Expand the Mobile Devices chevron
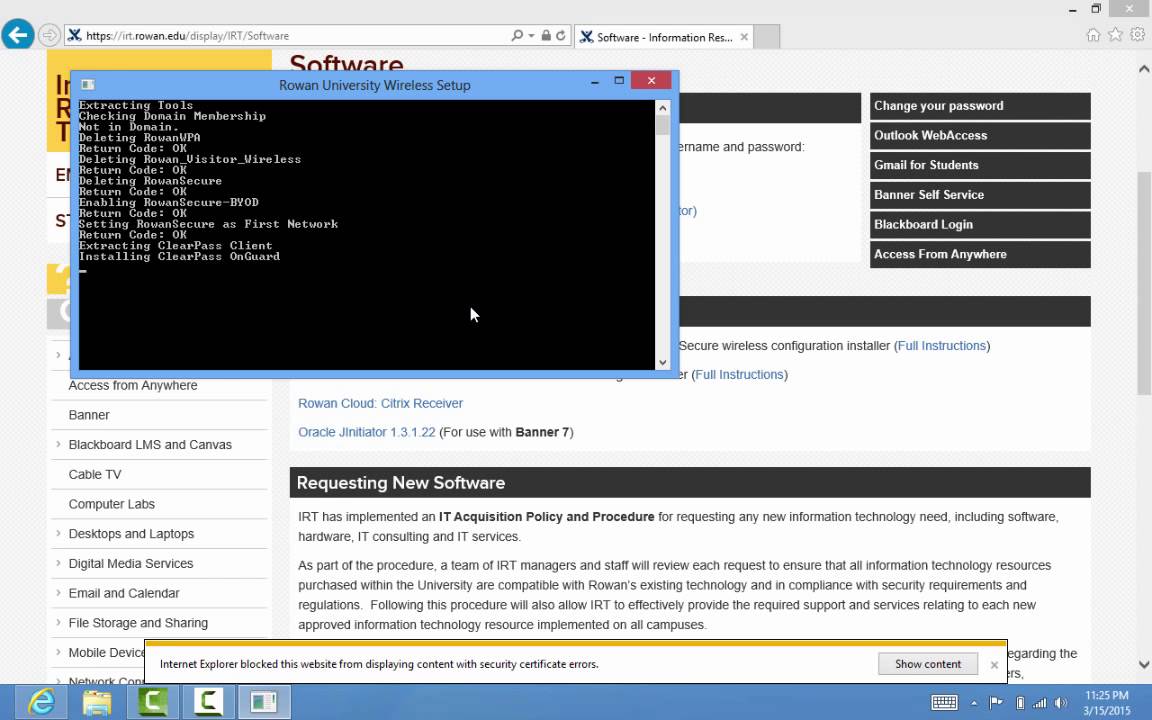The image size is (1152, 720). [x=58, y=652]
